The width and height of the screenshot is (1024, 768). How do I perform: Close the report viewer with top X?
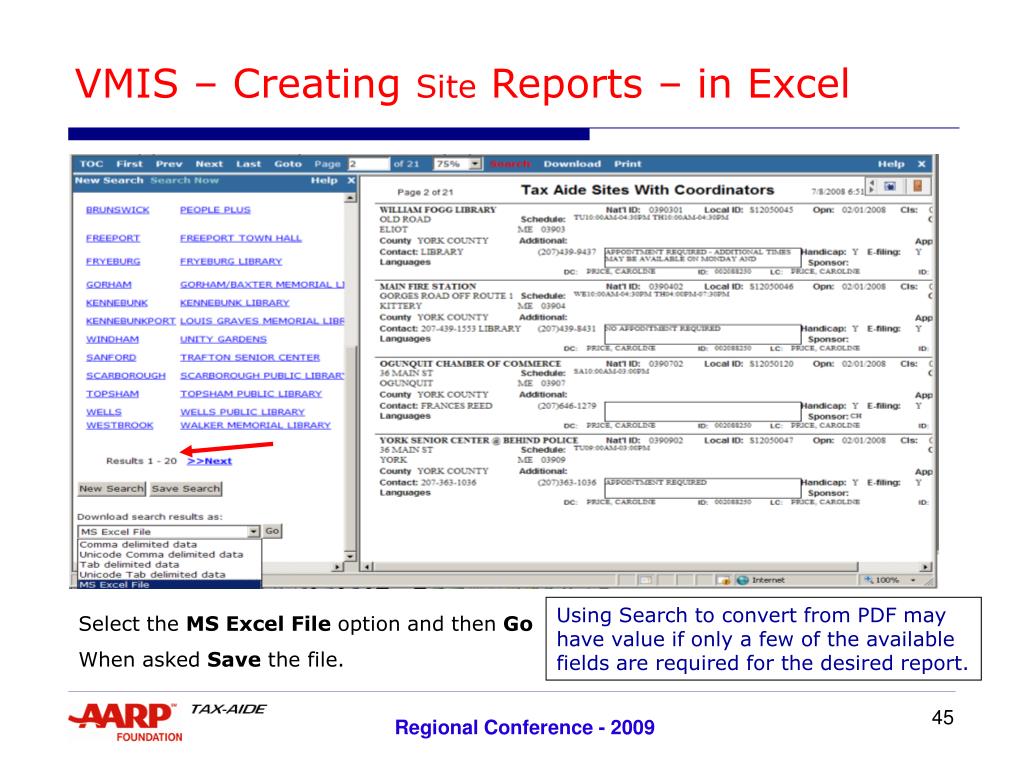coord(921,164)
